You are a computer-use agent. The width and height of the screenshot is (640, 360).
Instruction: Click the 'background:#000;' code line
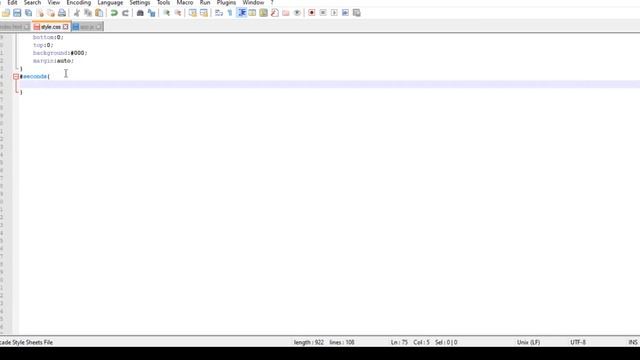pyautogui.click(x=60, y=53)
